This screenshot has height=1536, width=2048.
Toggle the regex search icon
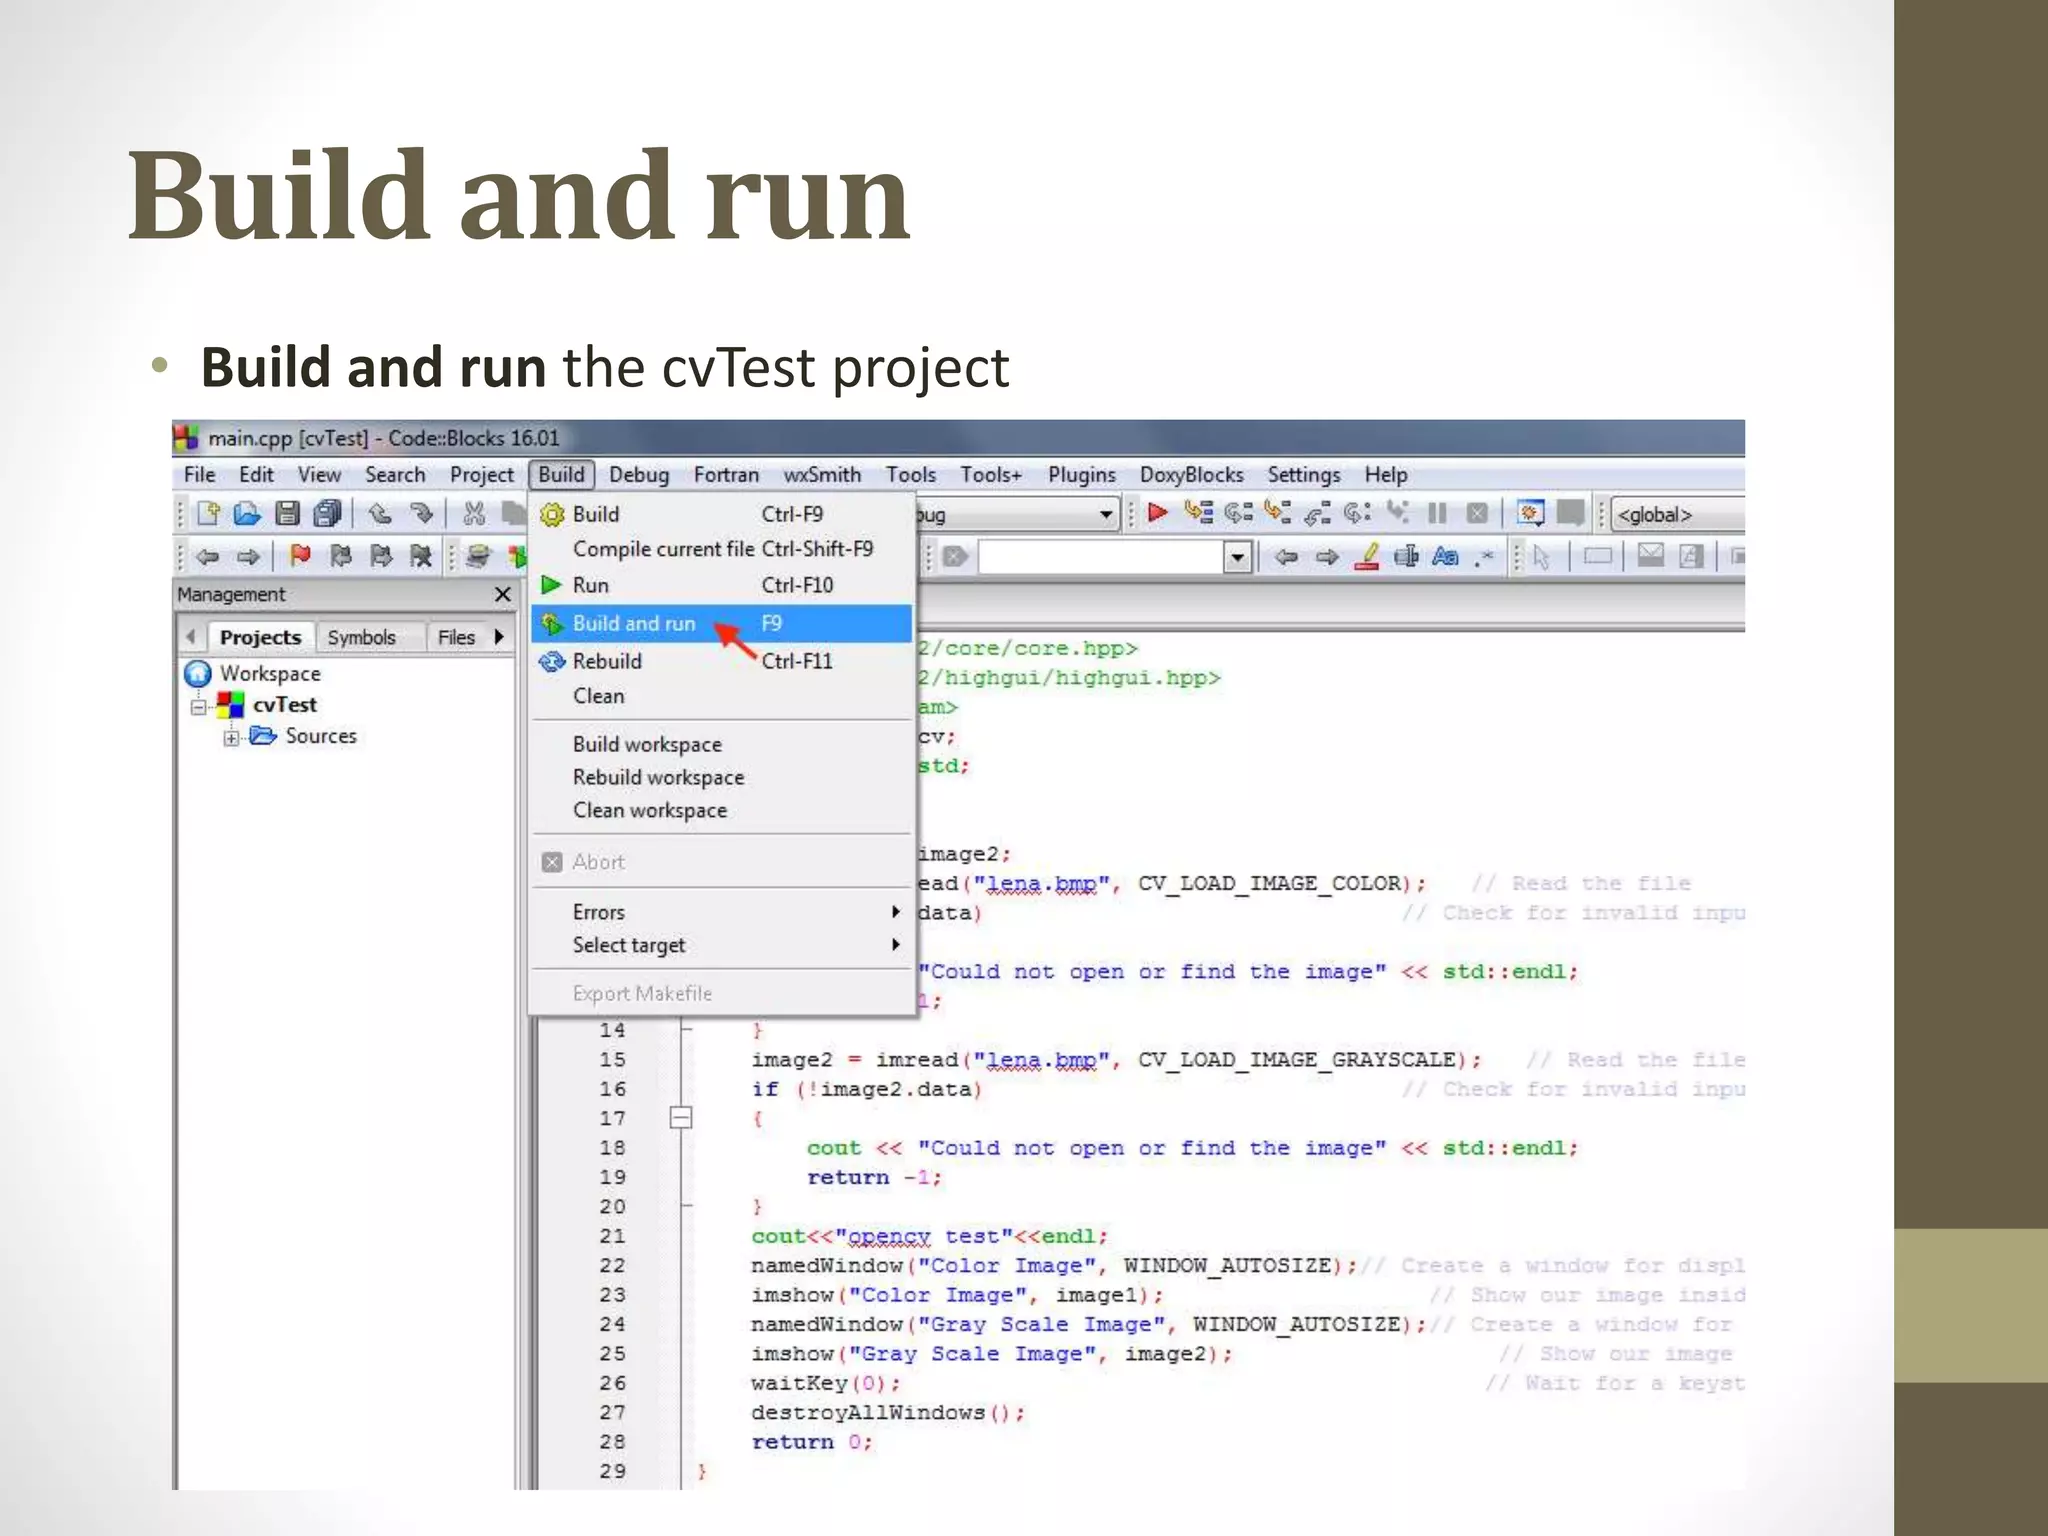point(1484,556)
